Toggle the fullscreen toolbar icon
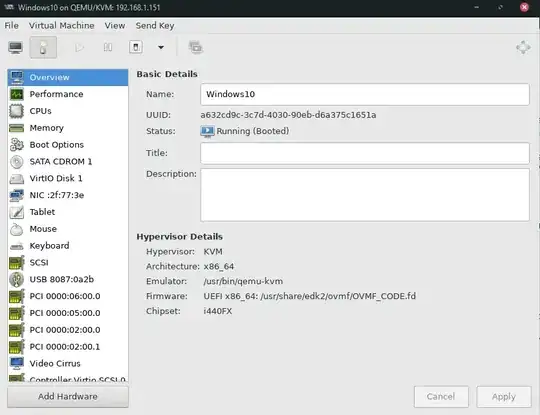Viewport: 540px width, 415px height. 523,47
